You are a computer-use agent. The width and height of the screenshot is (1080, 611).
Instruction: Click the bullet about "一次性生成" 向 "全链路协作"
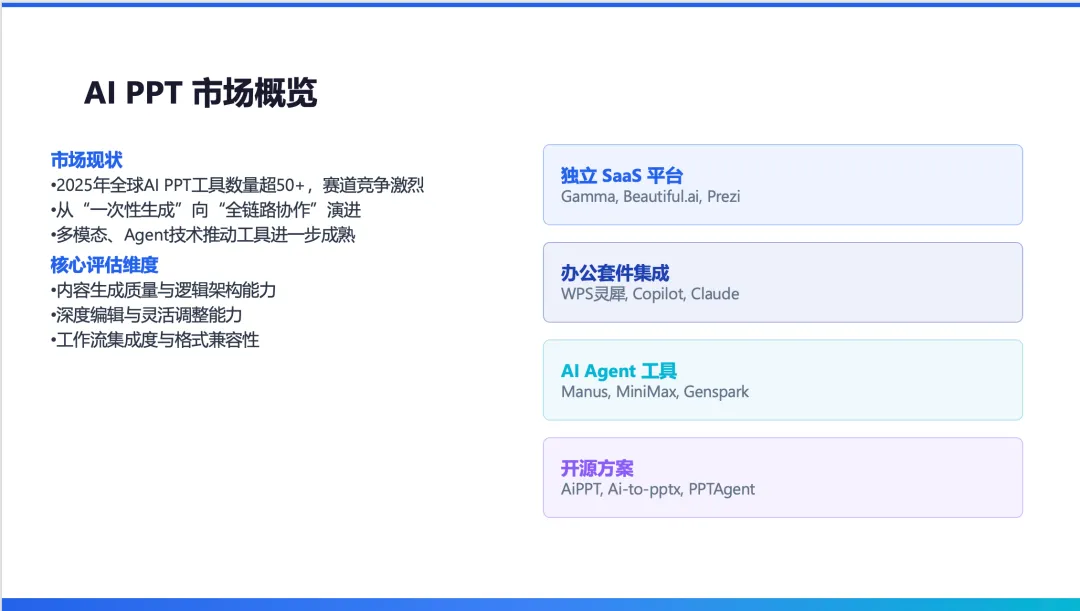[x=206, y=209]
